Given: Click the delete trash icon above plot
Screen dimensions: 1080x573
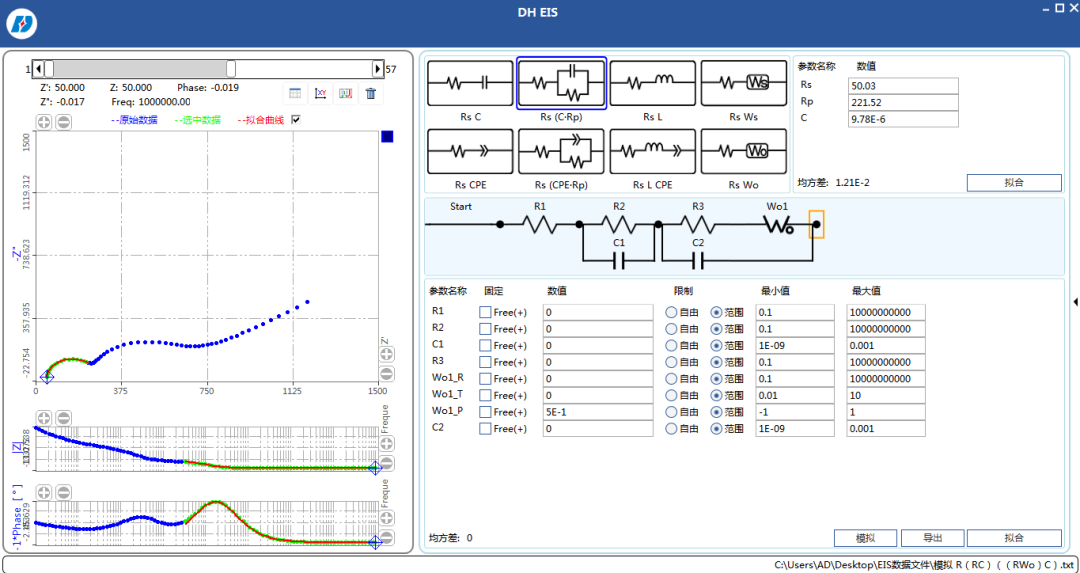Looking at the screenshot, I should click(371, 94).
